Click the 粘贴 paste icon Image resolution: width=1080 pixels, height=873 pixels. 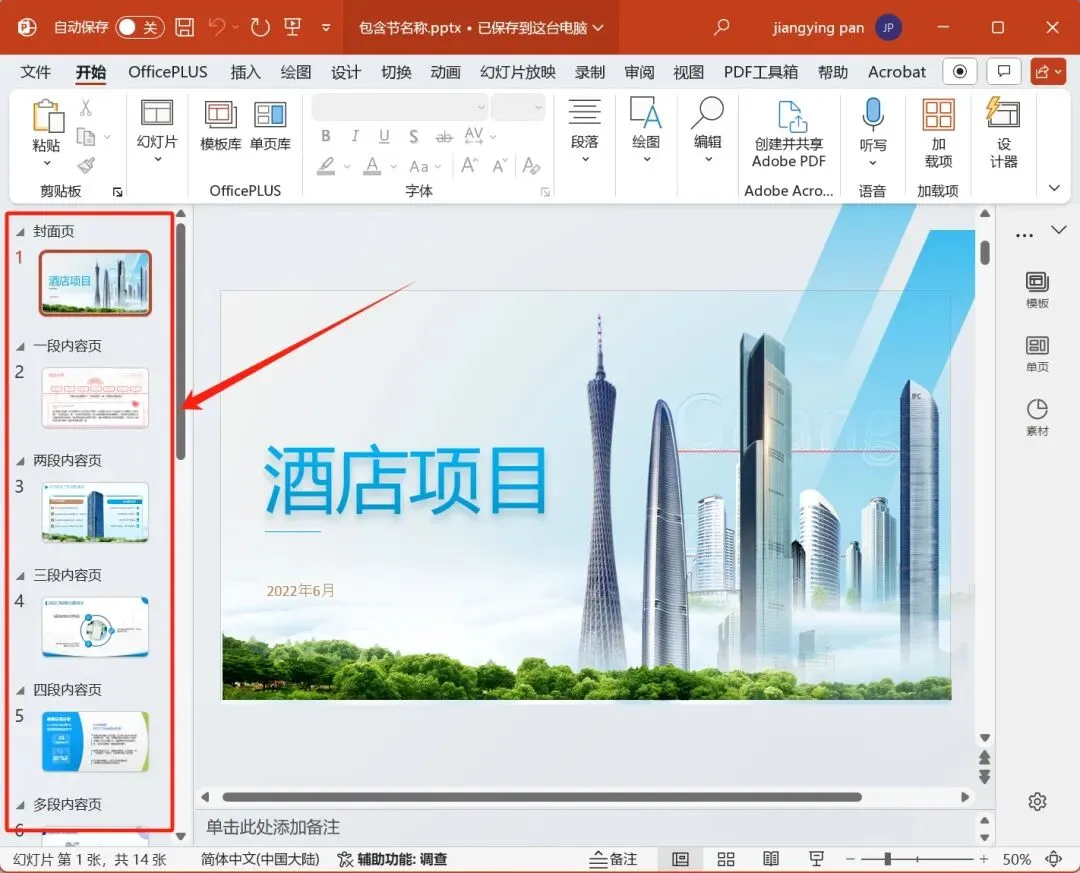[x=47, y=116]
